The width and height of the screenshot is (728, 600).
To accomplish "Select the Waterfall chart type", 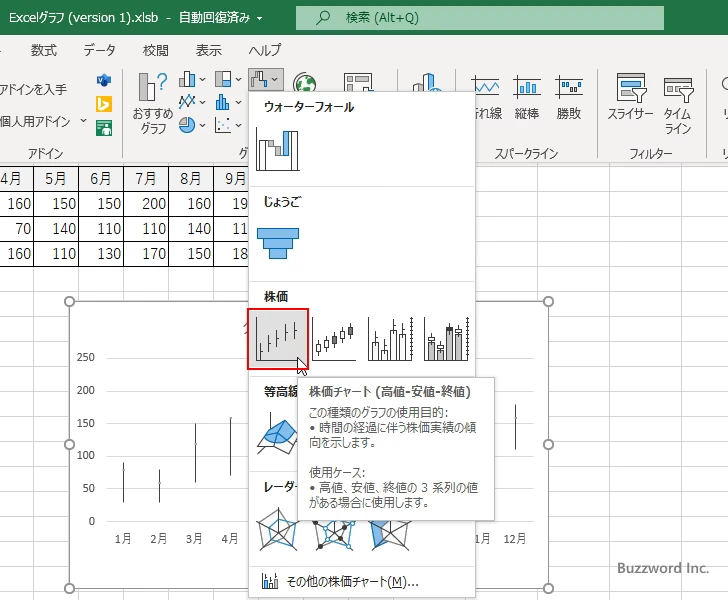I will point(278,149).
